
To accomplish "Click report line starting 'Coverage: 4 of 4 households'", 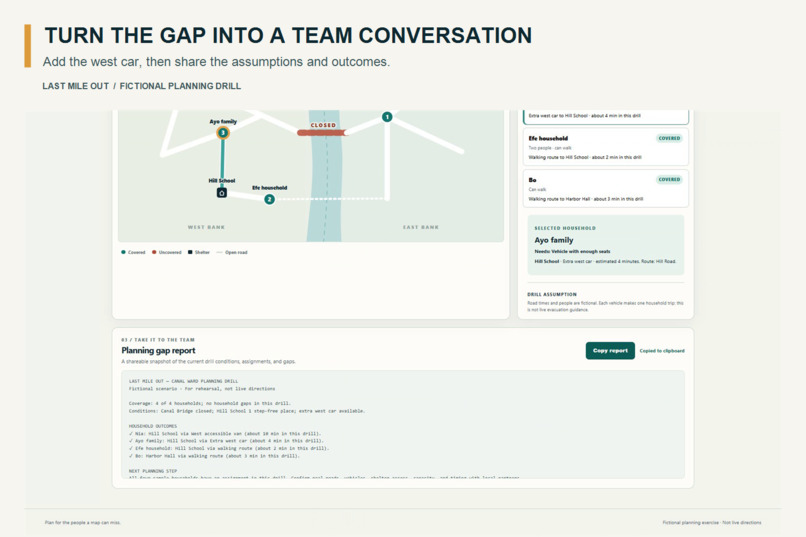I will coord(210,403).
